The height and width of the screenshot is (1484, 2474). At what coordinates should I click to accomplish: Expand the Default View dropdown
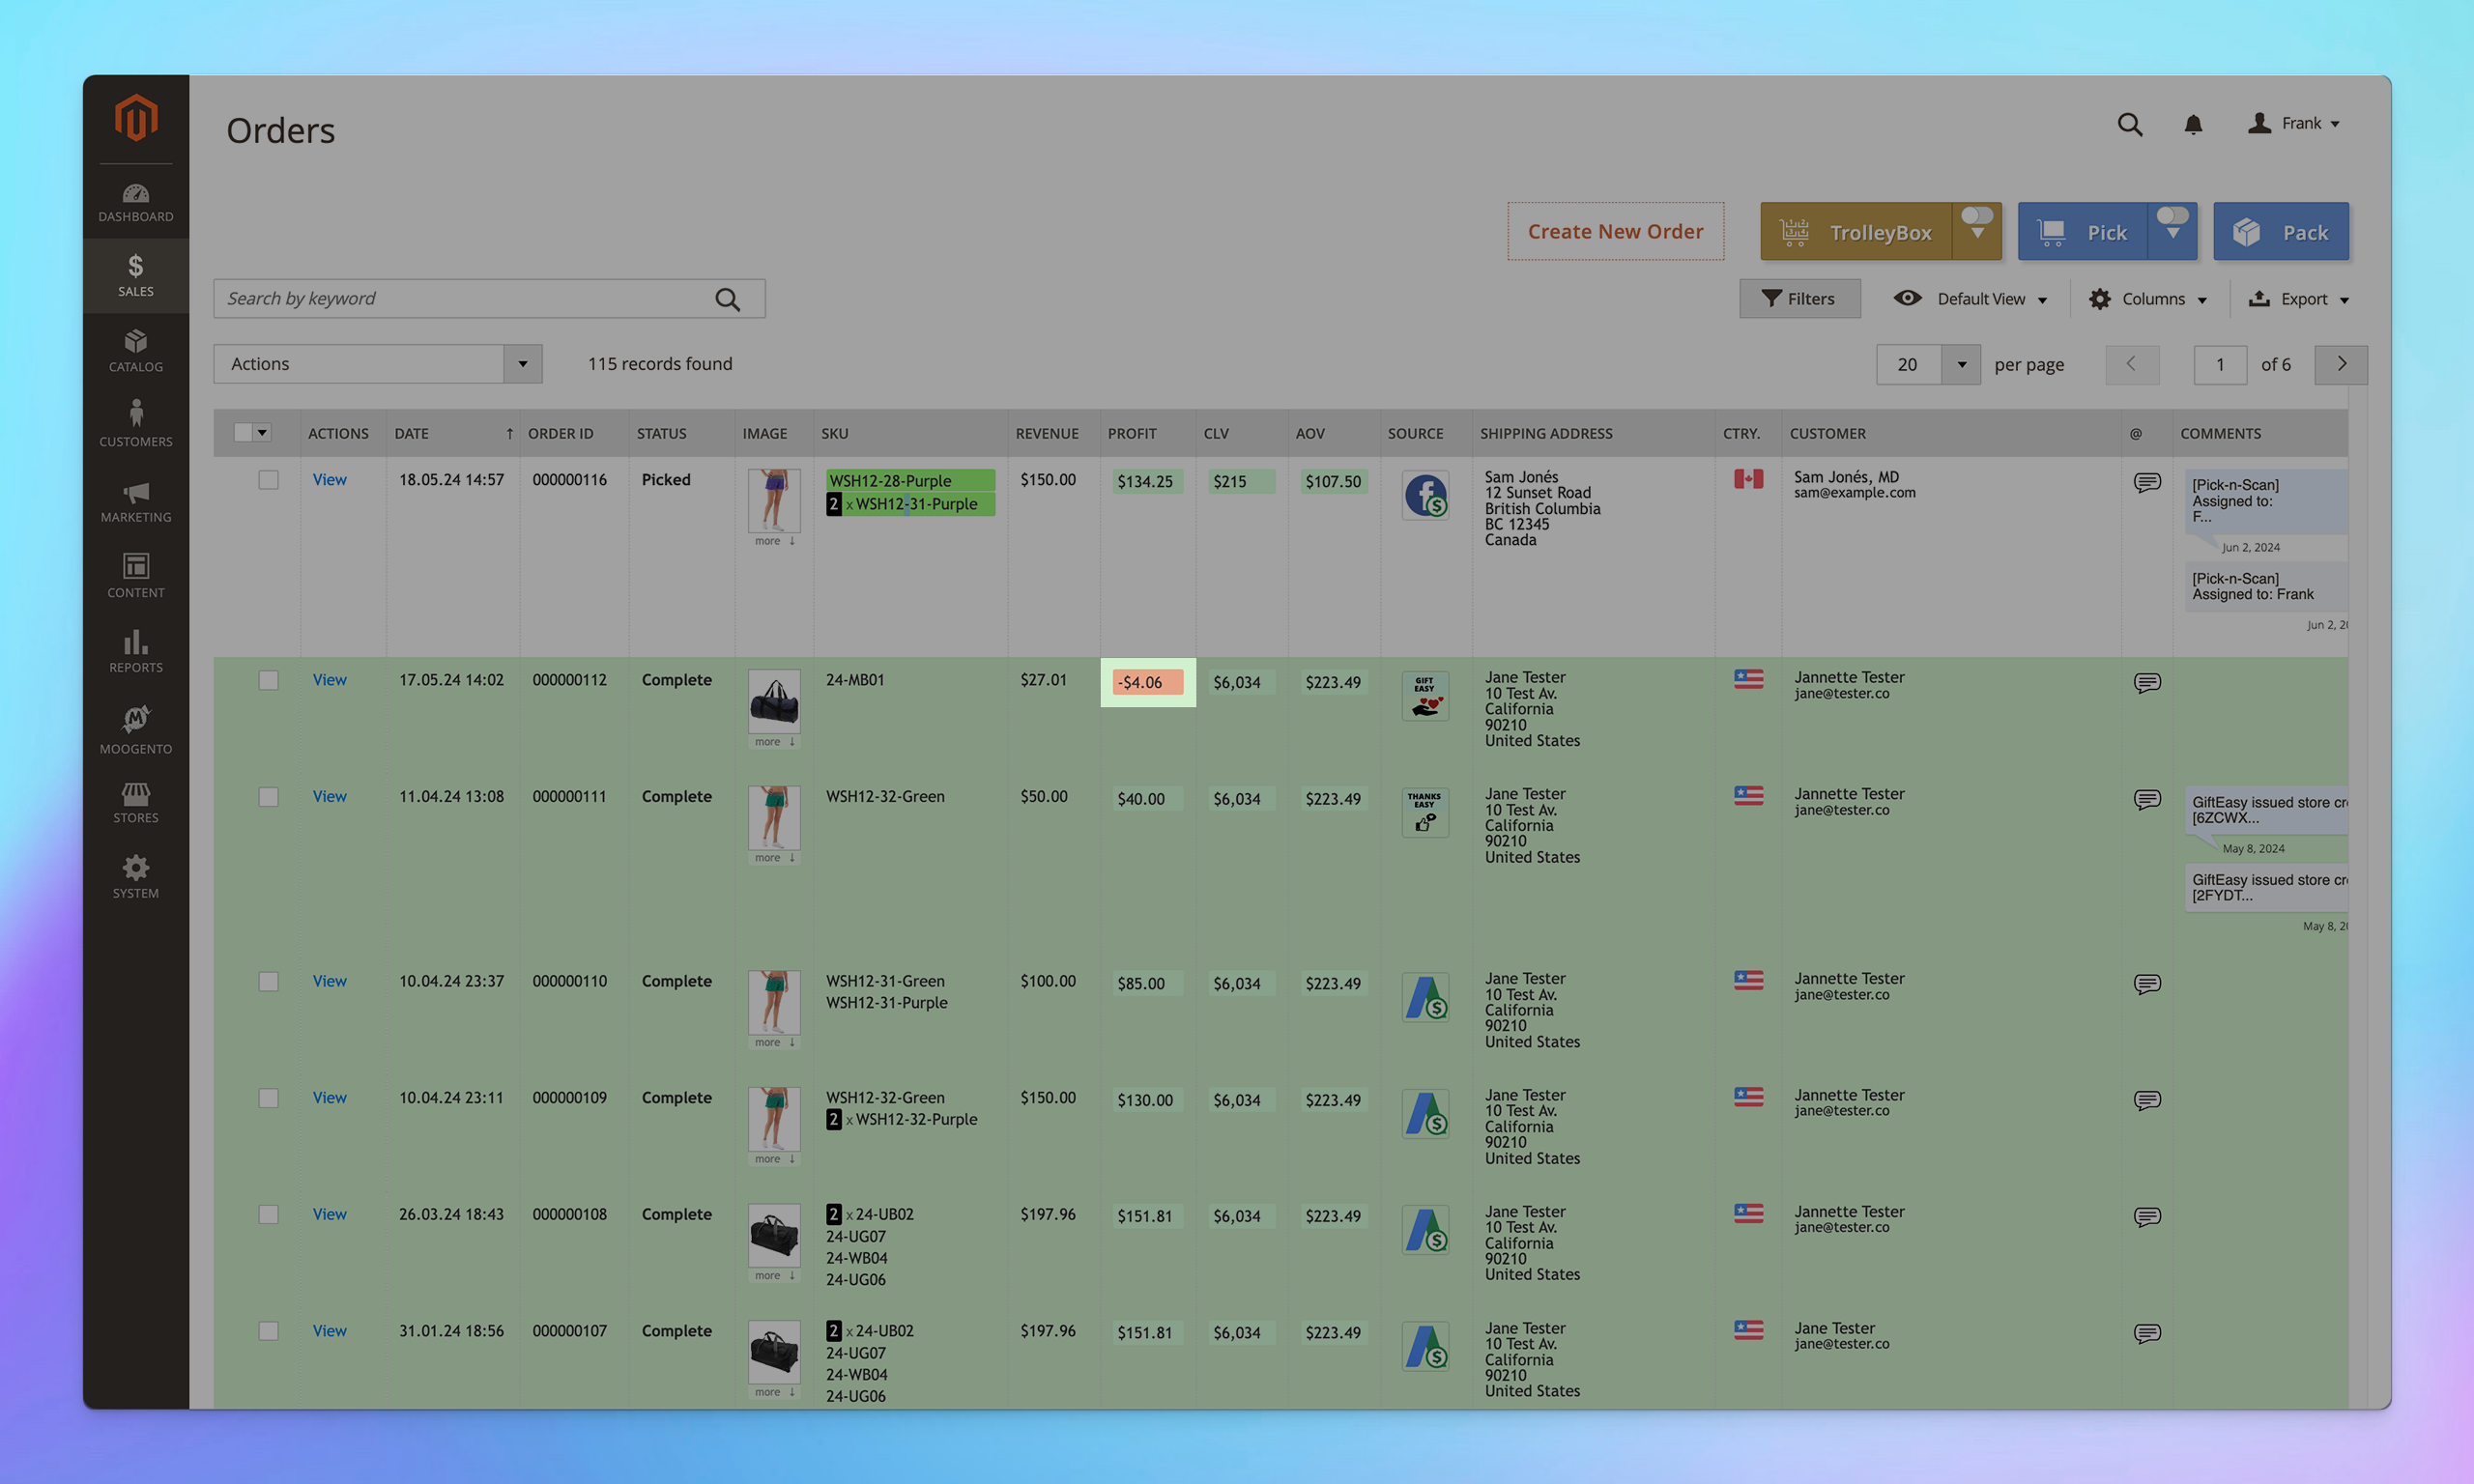tap(1971, 299)
